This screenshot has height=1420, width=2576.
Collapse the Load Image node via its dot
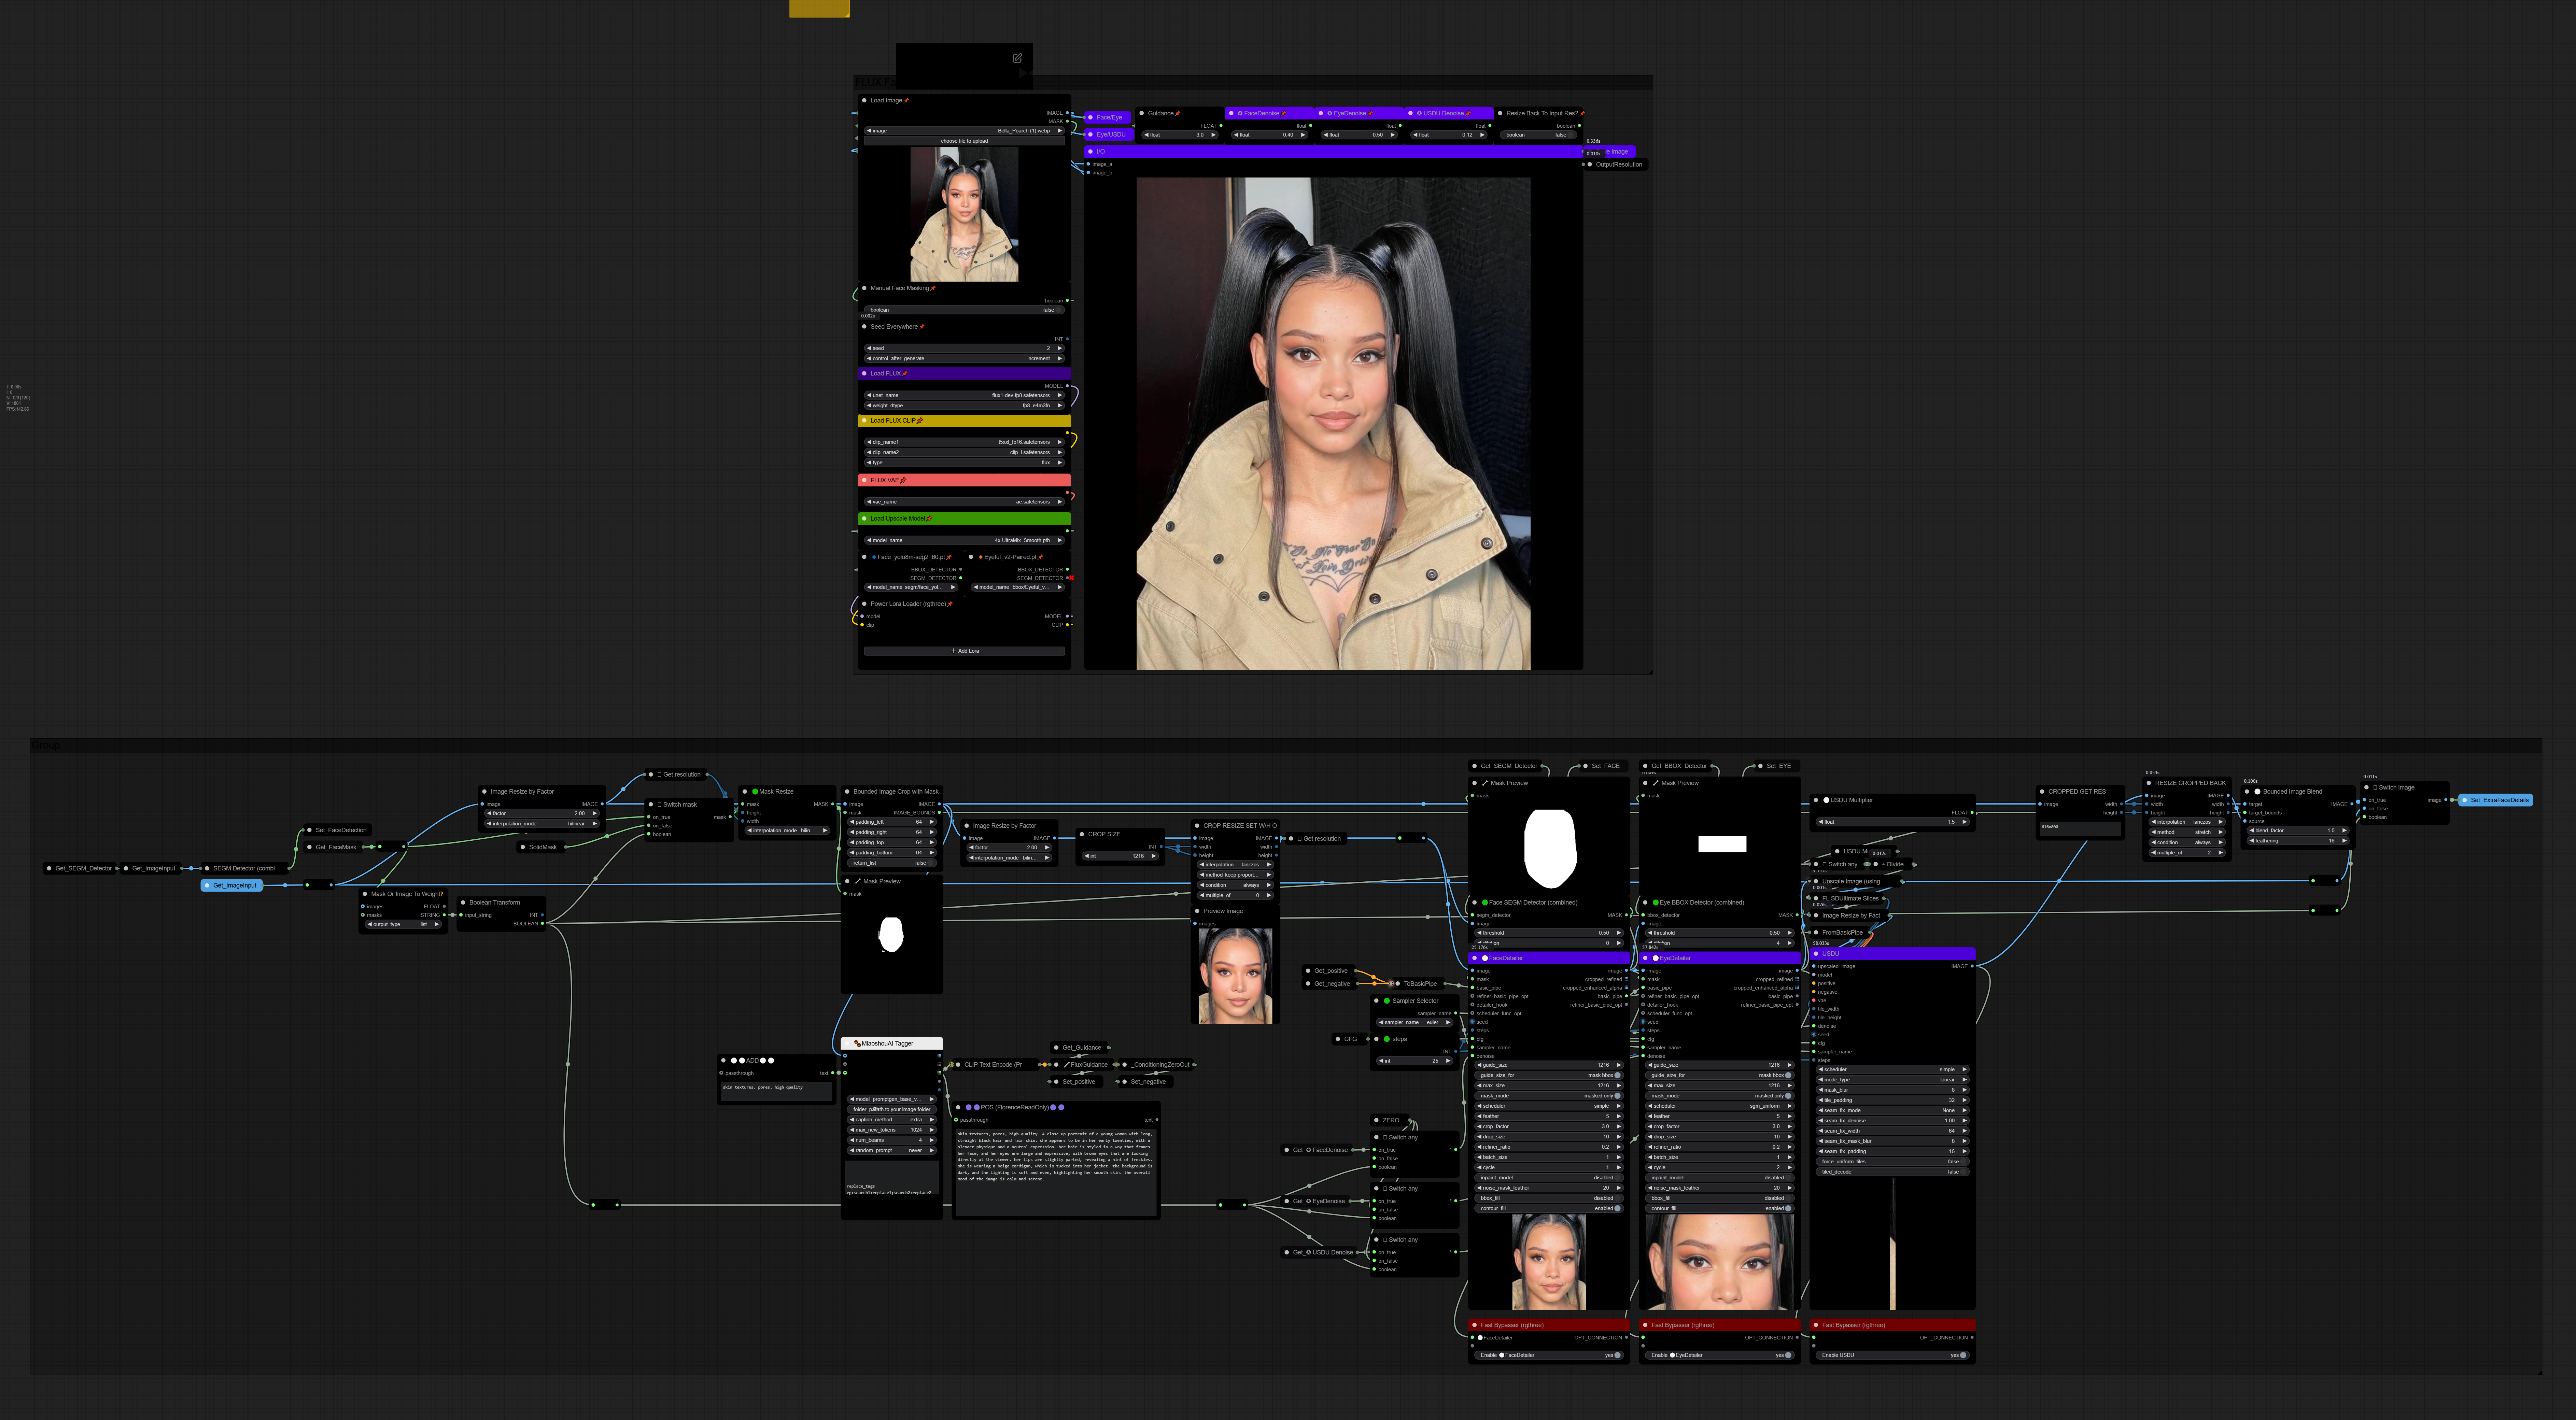click(x=864, y=100)
